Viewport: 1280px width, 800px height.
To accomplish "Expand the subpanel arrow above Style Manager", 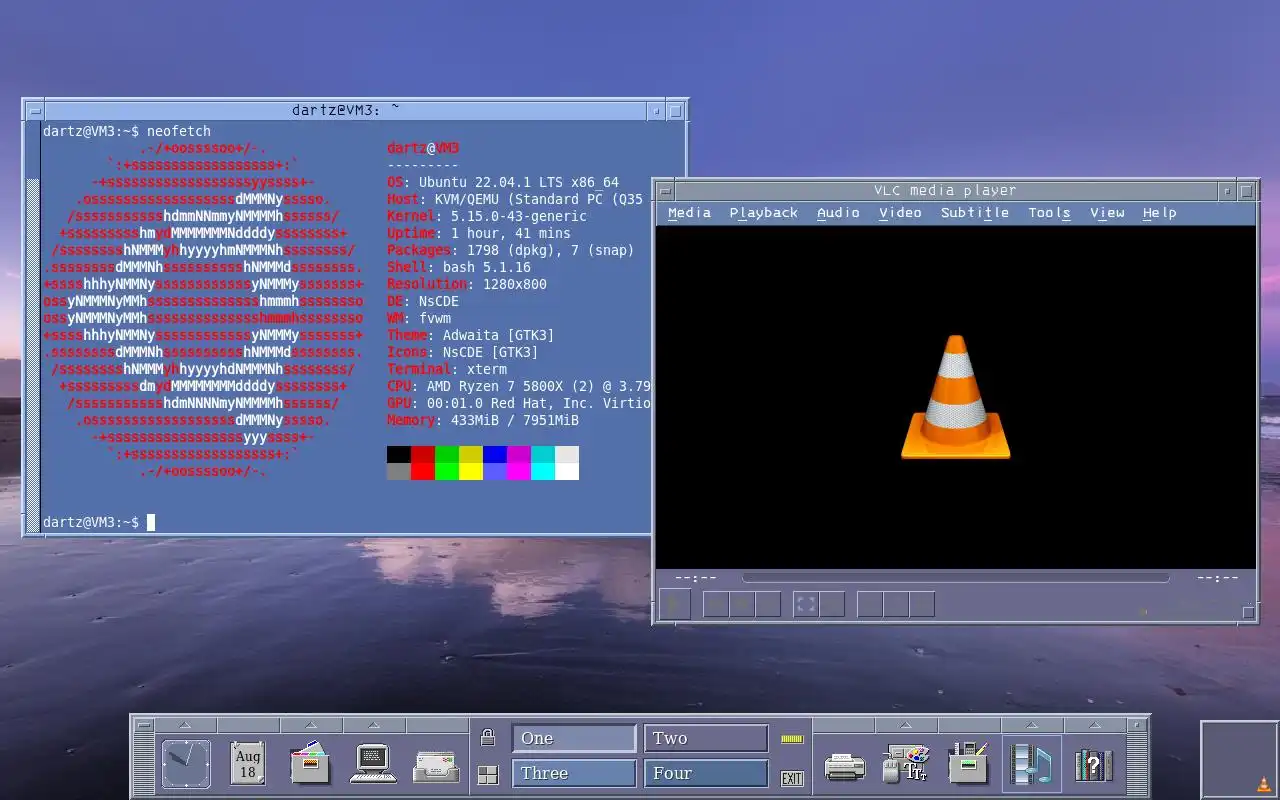I will coord(906,725).
